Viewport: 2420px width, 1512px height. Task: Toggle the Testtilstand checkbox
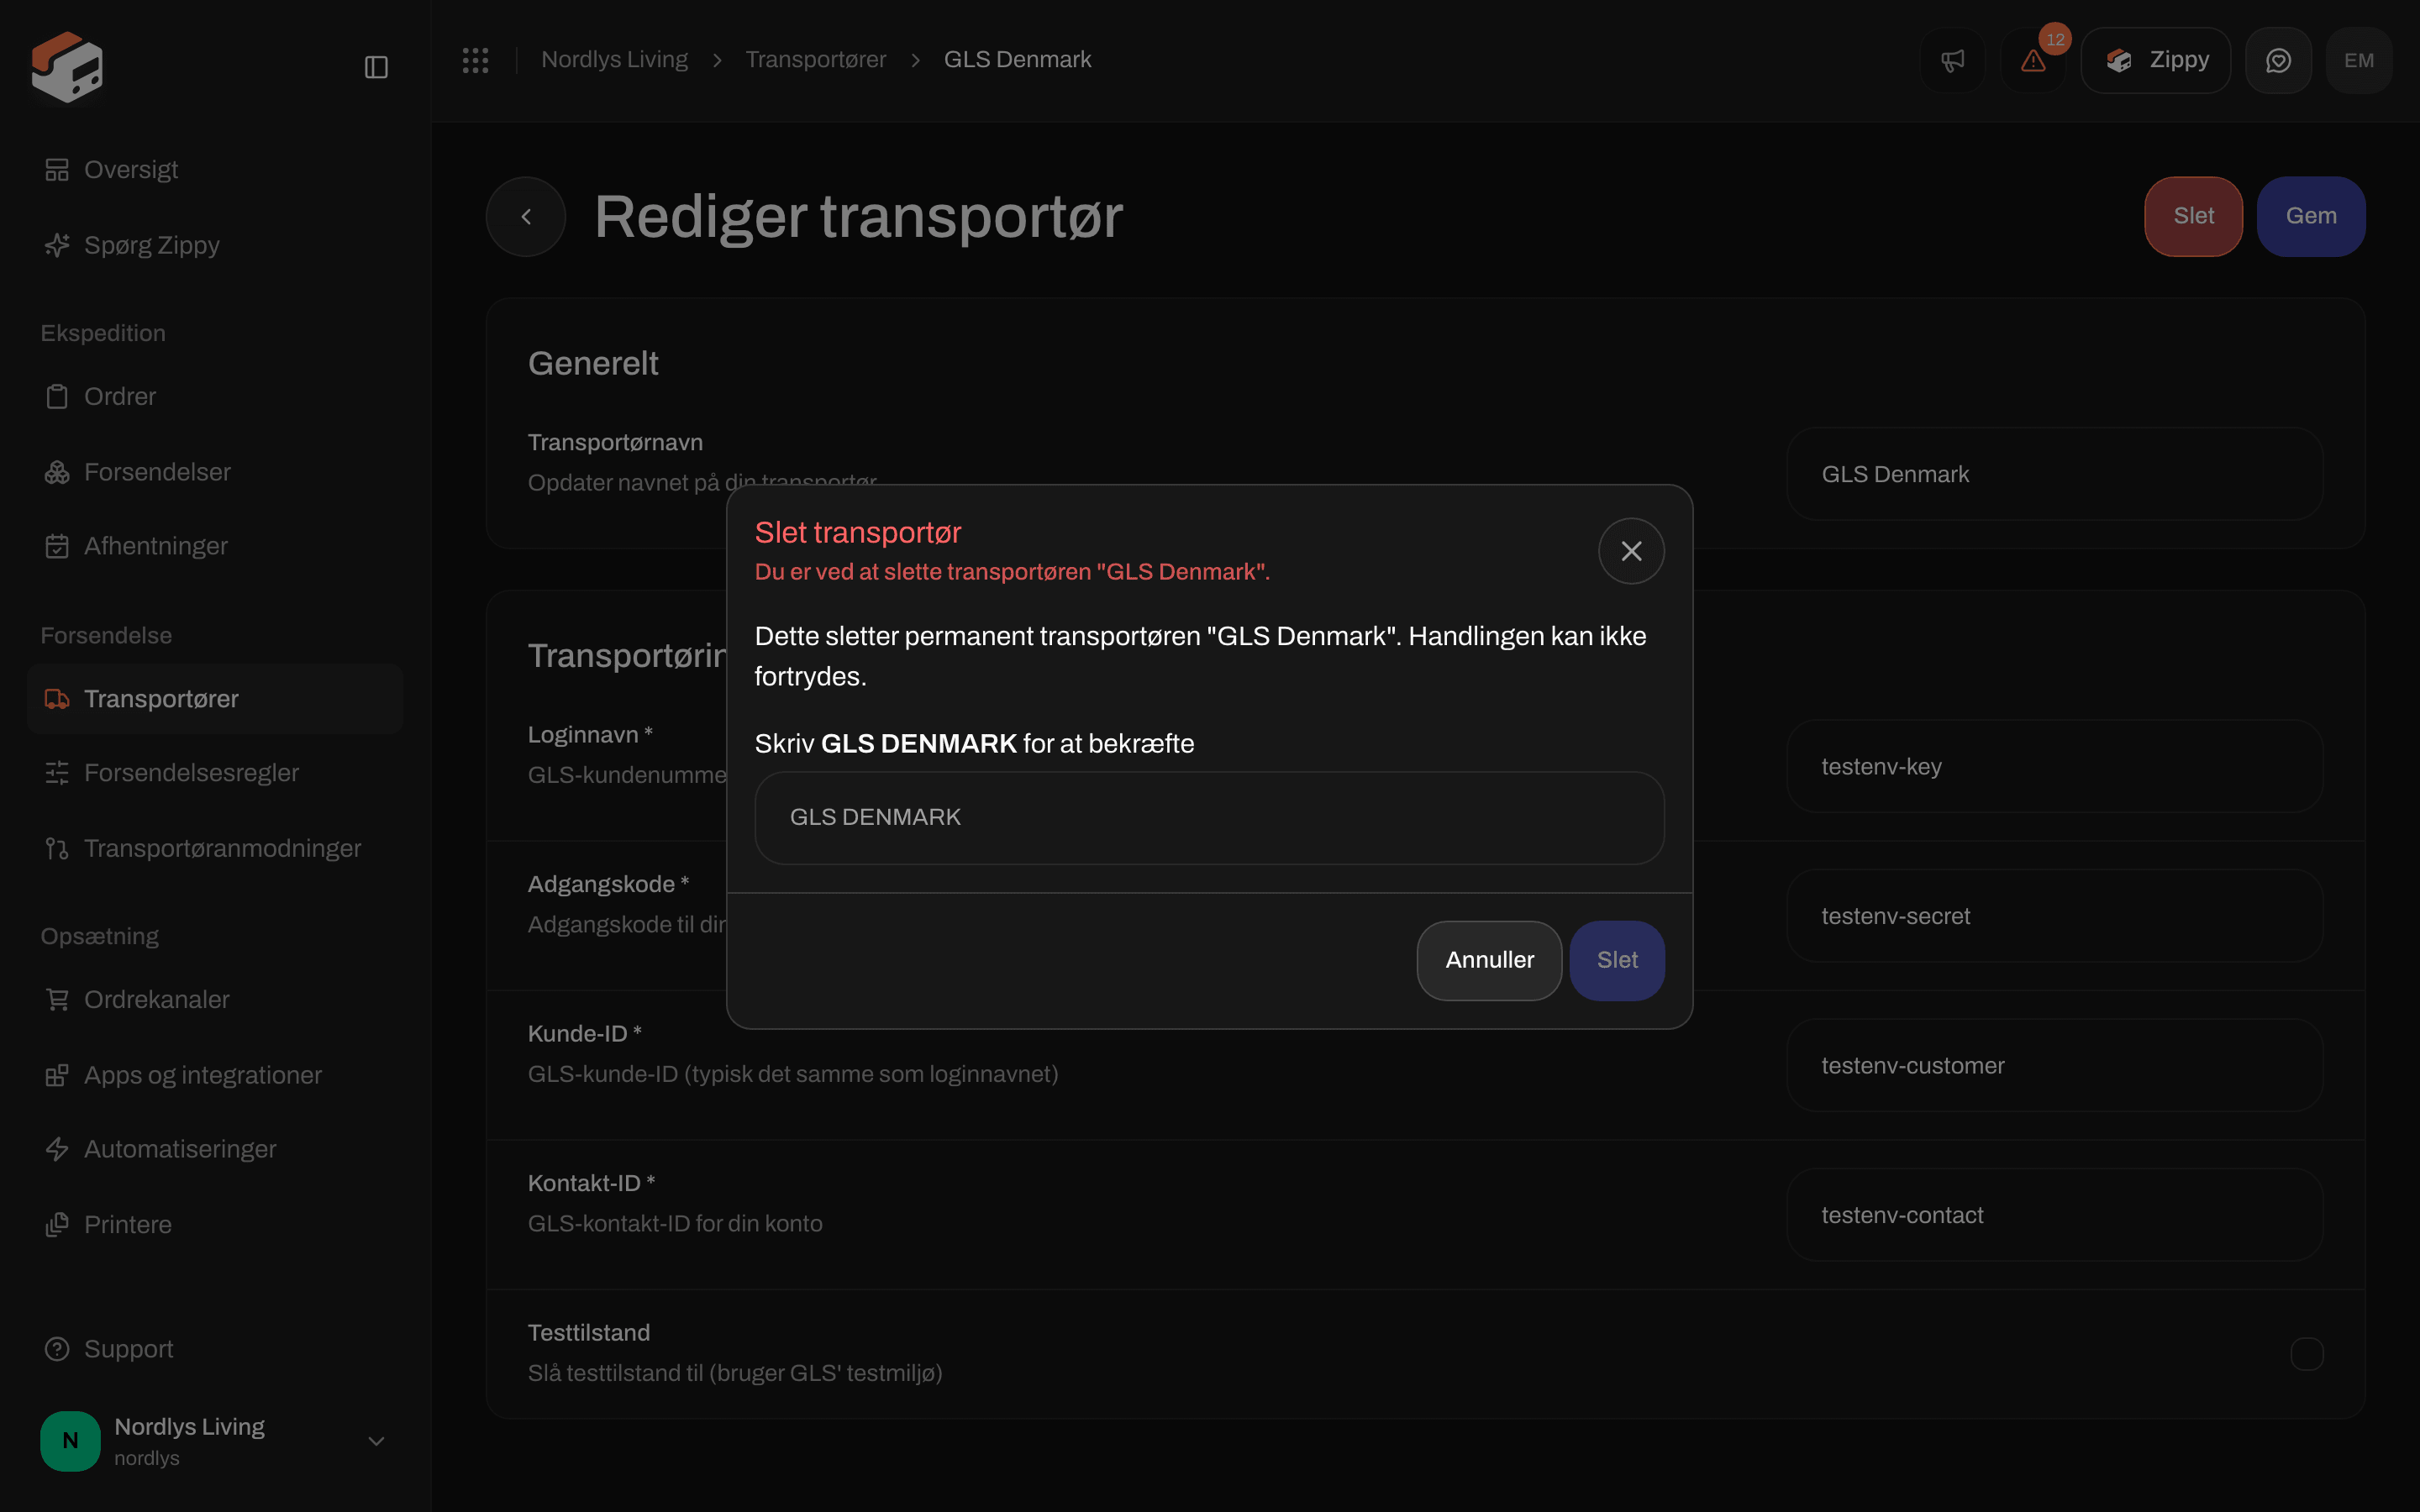(2306, 1354)
